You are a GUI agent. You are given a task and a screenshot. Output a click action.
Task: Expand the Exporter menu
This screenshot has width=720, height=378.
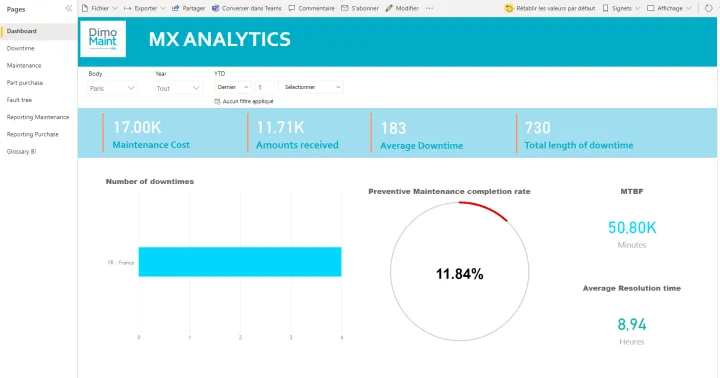tap(145, 8)
